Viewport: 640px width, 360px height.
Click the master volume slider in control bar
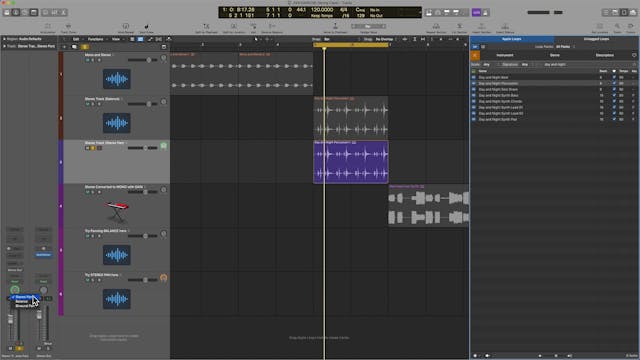545,13
